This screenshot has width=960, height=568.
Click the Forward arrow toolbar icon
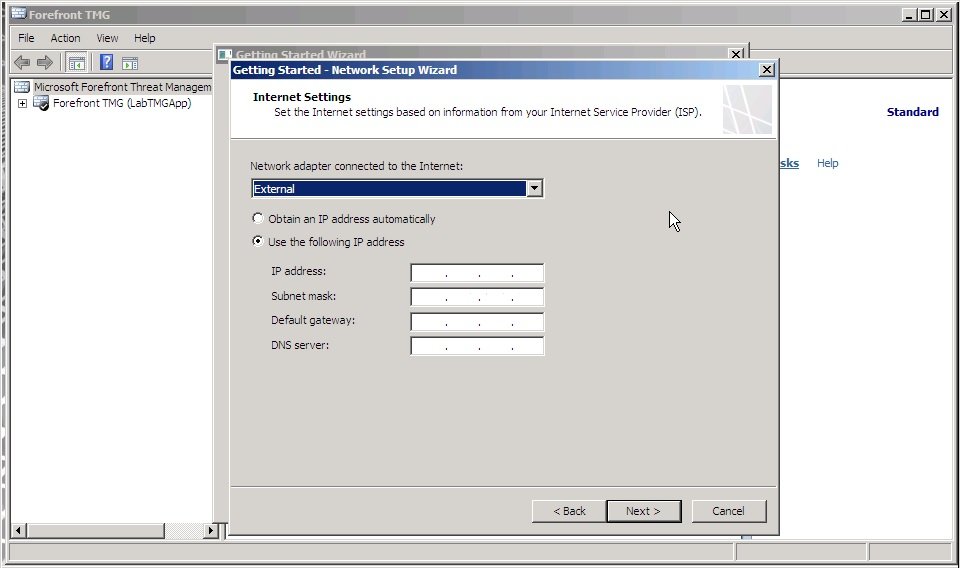point(44,62)
